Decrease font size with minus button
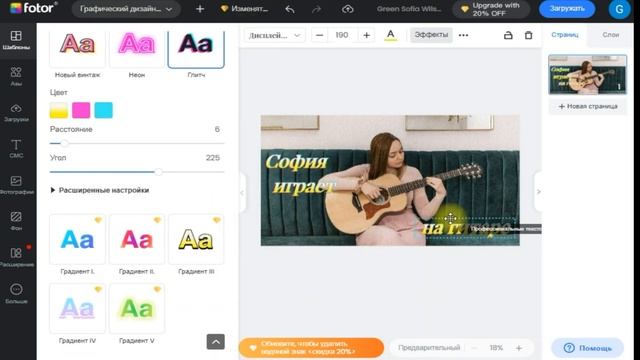This screenshot has width=640, height=360. [320, 35]
